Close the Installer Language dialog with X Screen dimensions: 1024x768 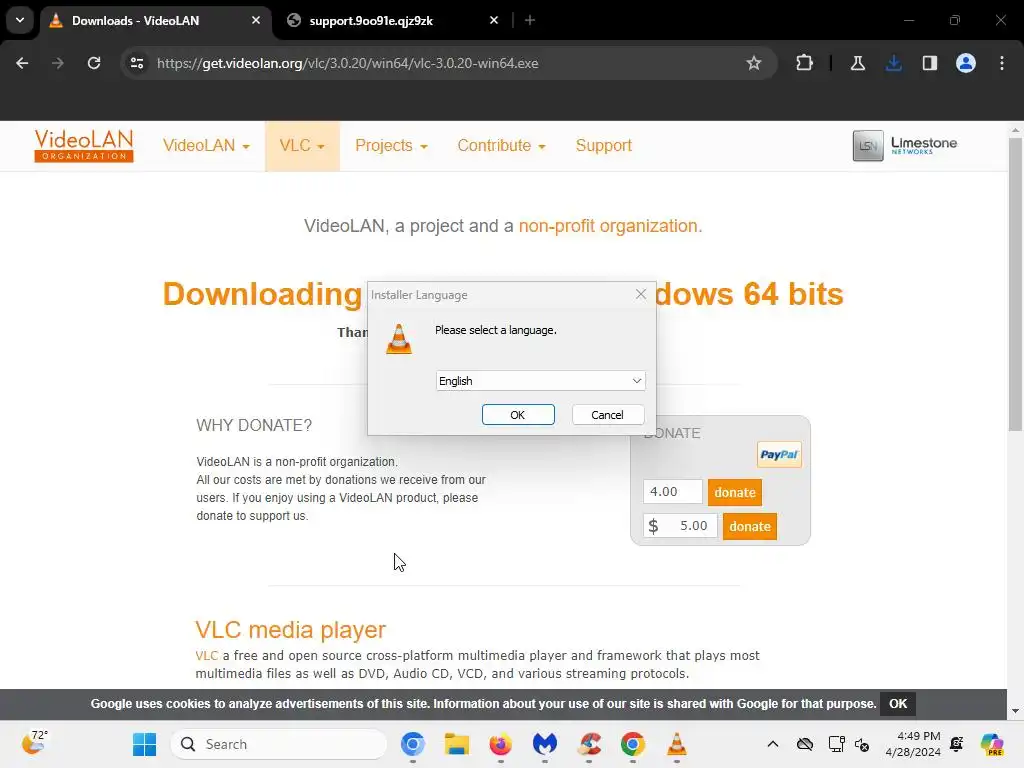click(x=641, y=295)
